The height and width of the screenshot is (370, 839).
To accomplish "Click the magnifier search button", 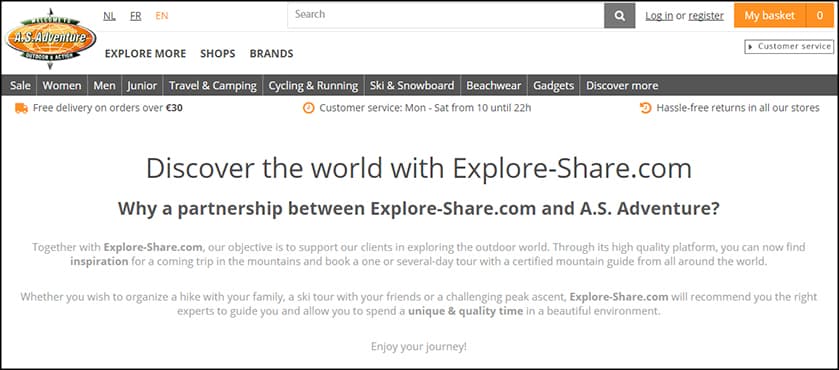I will pos(620,16).
